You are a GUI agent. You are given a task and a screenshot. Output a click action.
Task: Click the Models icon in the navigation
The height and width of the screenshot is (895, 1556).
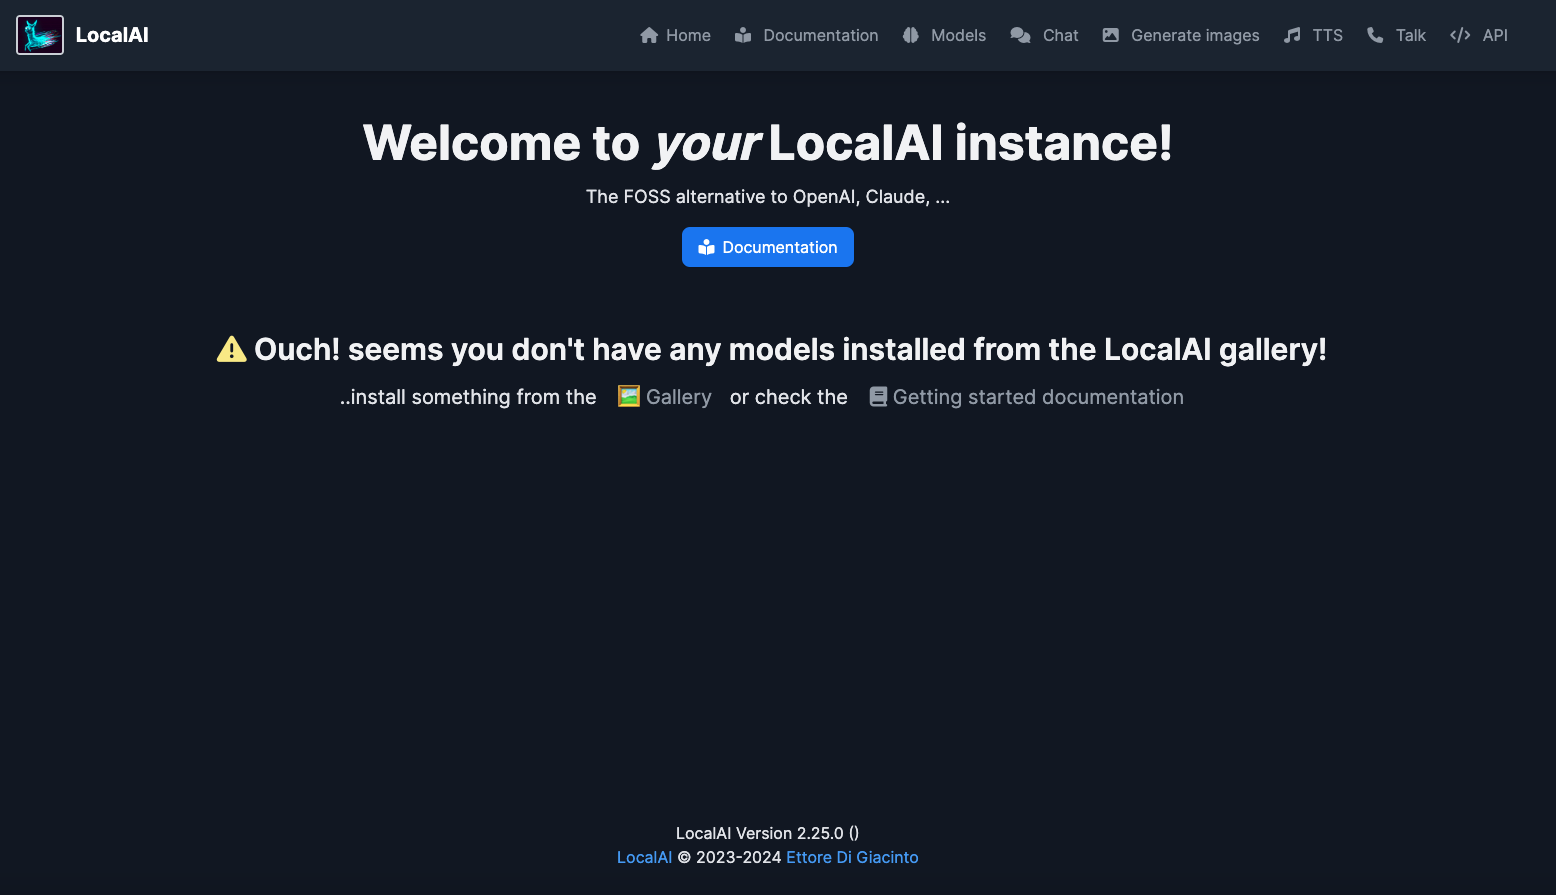(910, 34)
